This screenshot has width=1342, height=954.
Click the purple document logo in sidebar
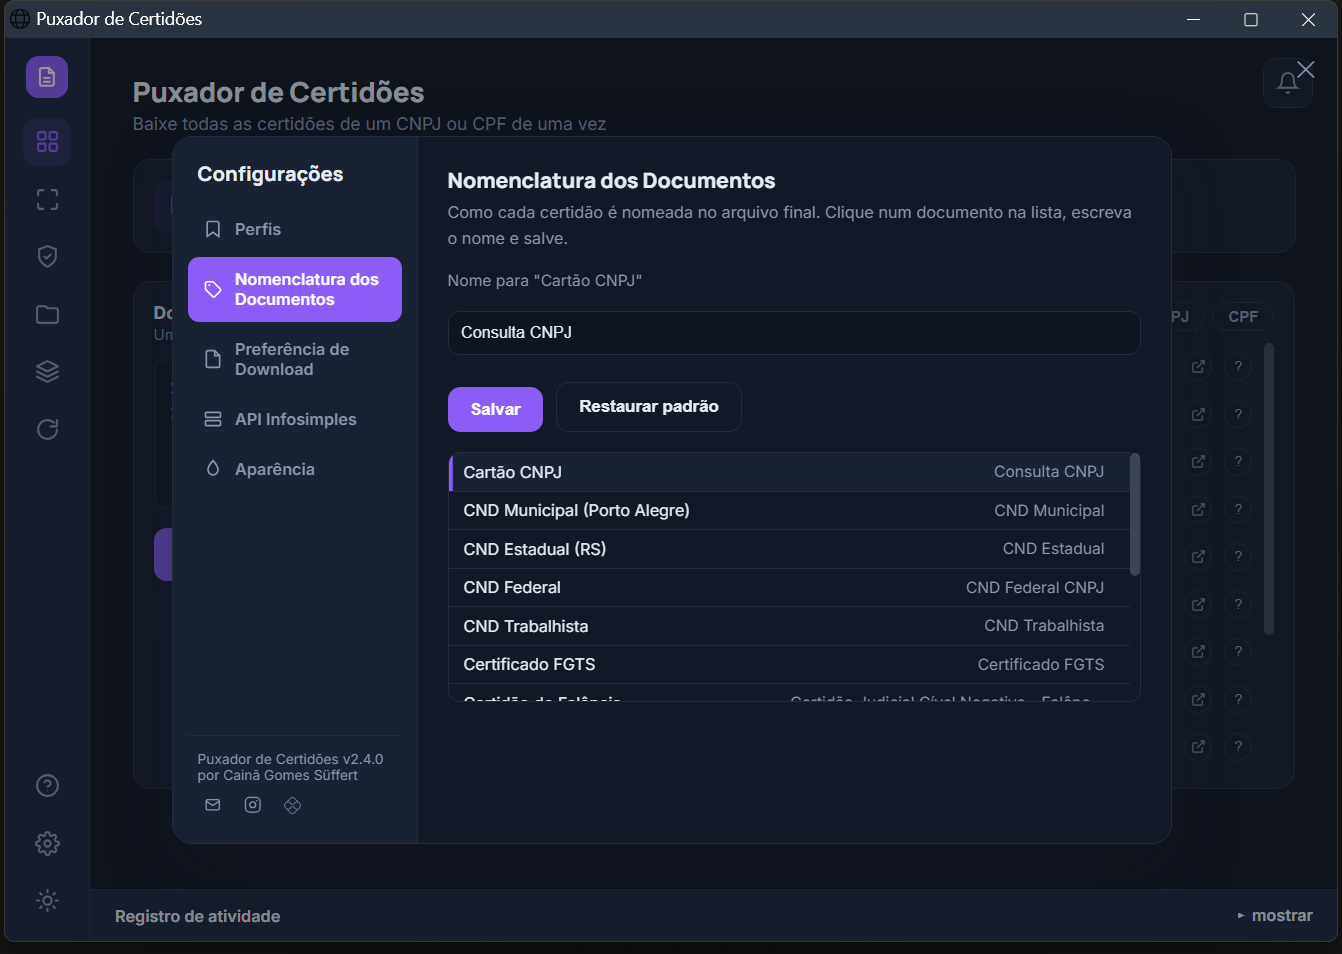coord(47,77)
